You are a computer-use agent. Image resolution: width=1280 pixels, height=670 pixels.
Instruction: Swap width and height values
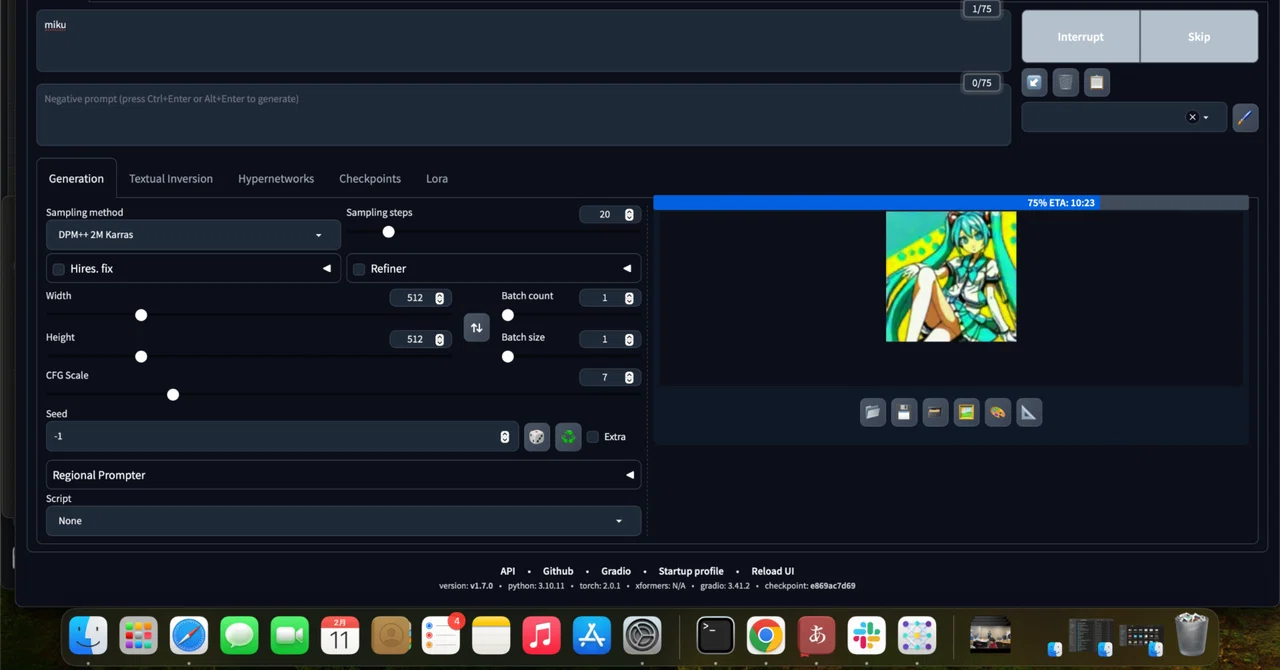click(x=477, y=327)
